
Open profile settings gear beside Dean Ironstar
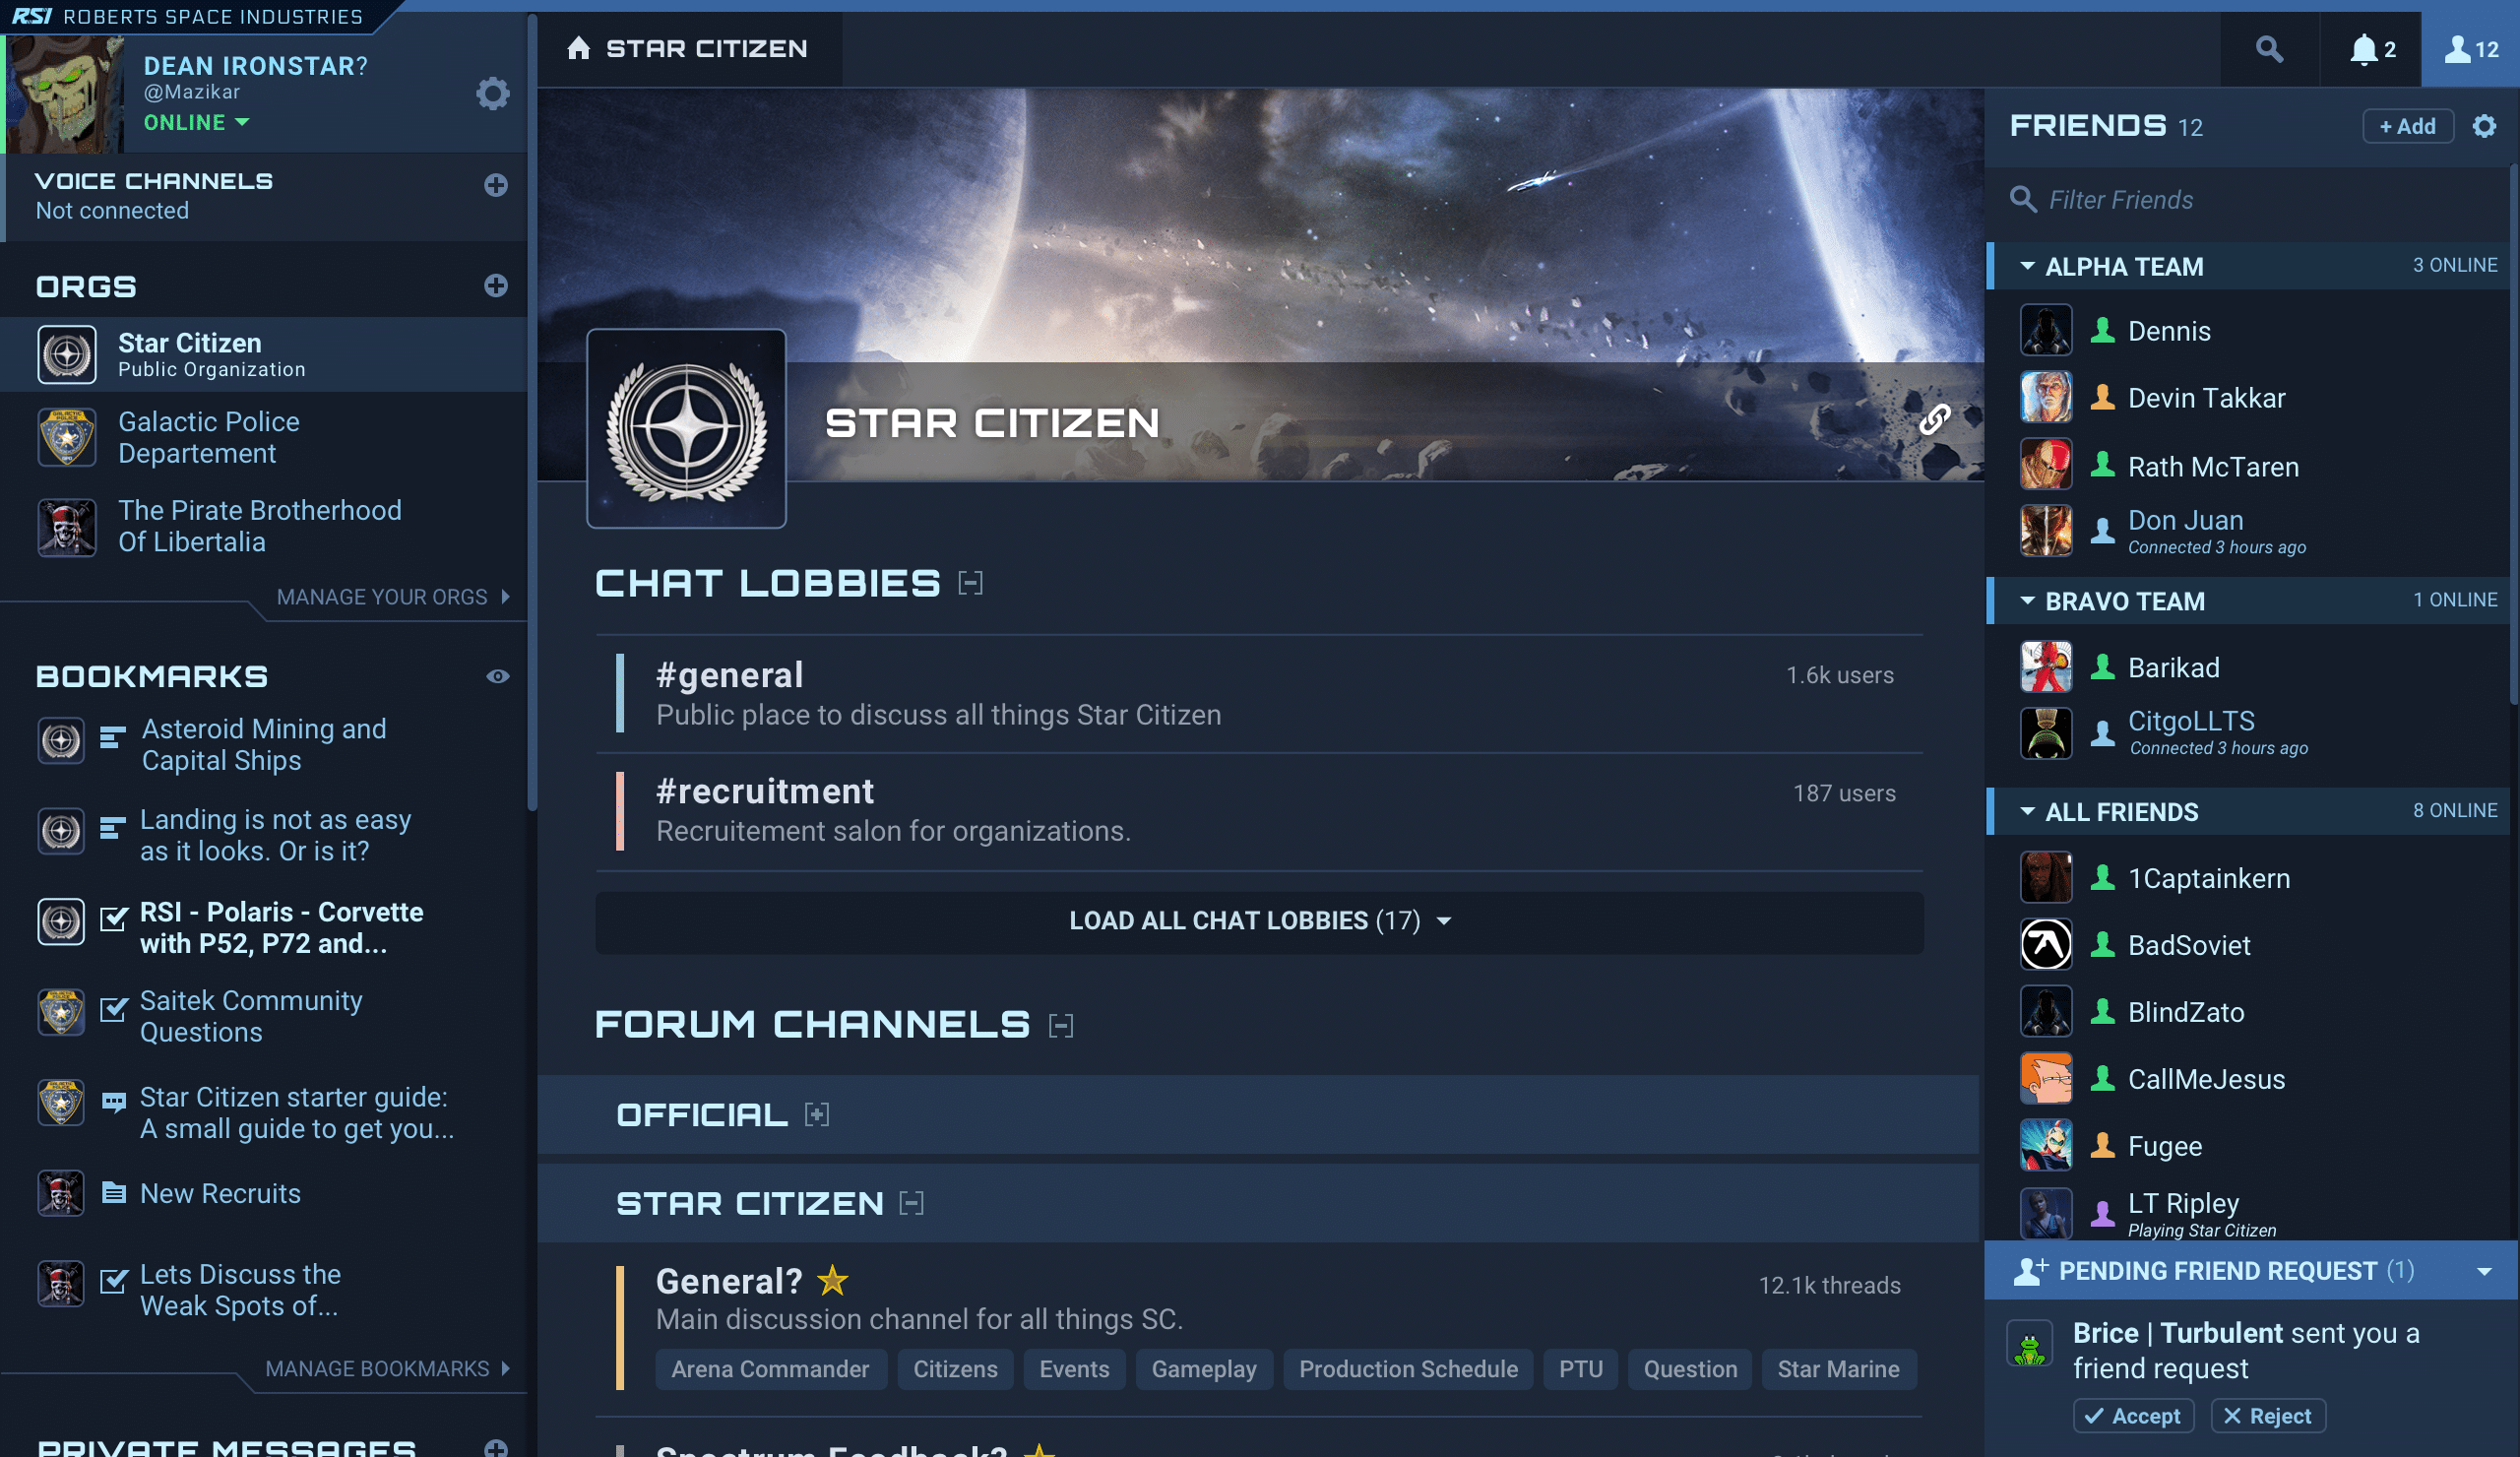492,93
